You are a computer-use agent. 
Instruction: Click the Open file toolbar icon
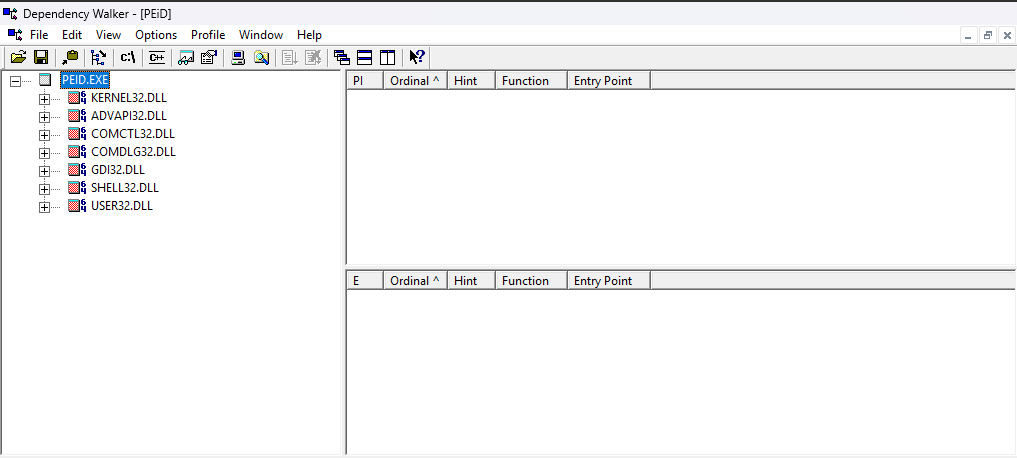coord(19,57)
